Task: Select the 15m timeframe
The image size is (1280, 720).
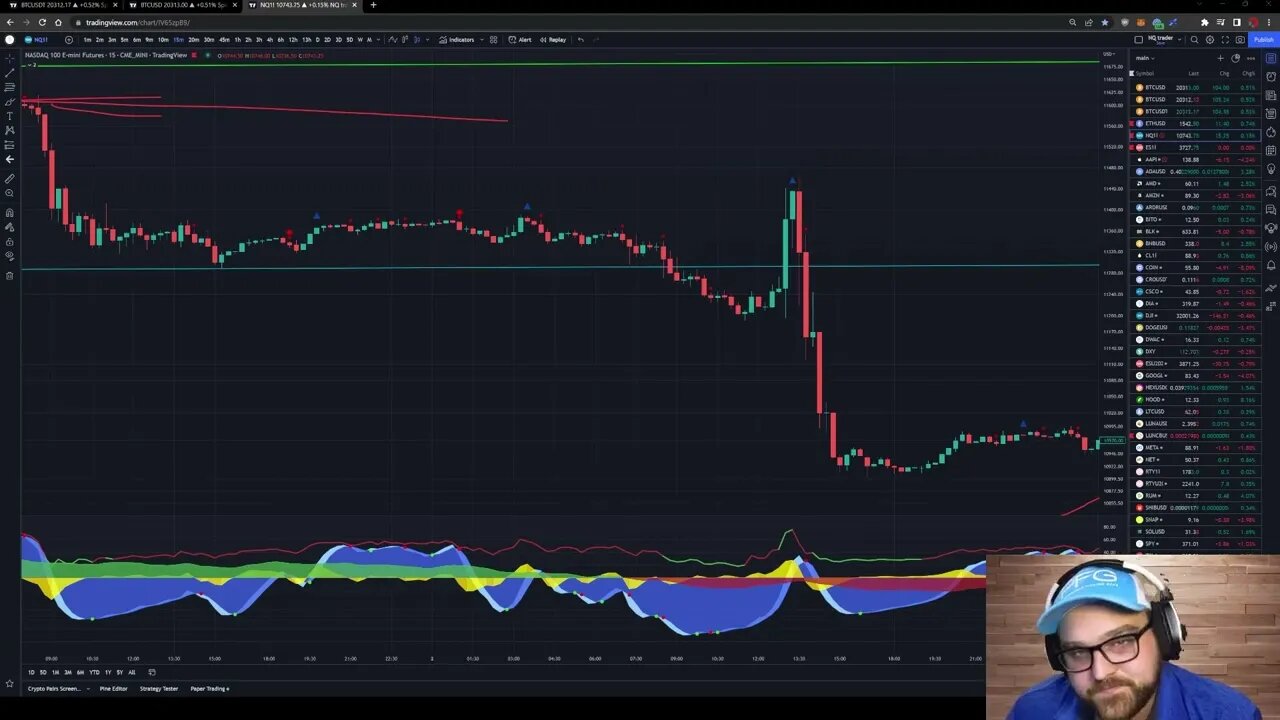Action: click(178, 40)
